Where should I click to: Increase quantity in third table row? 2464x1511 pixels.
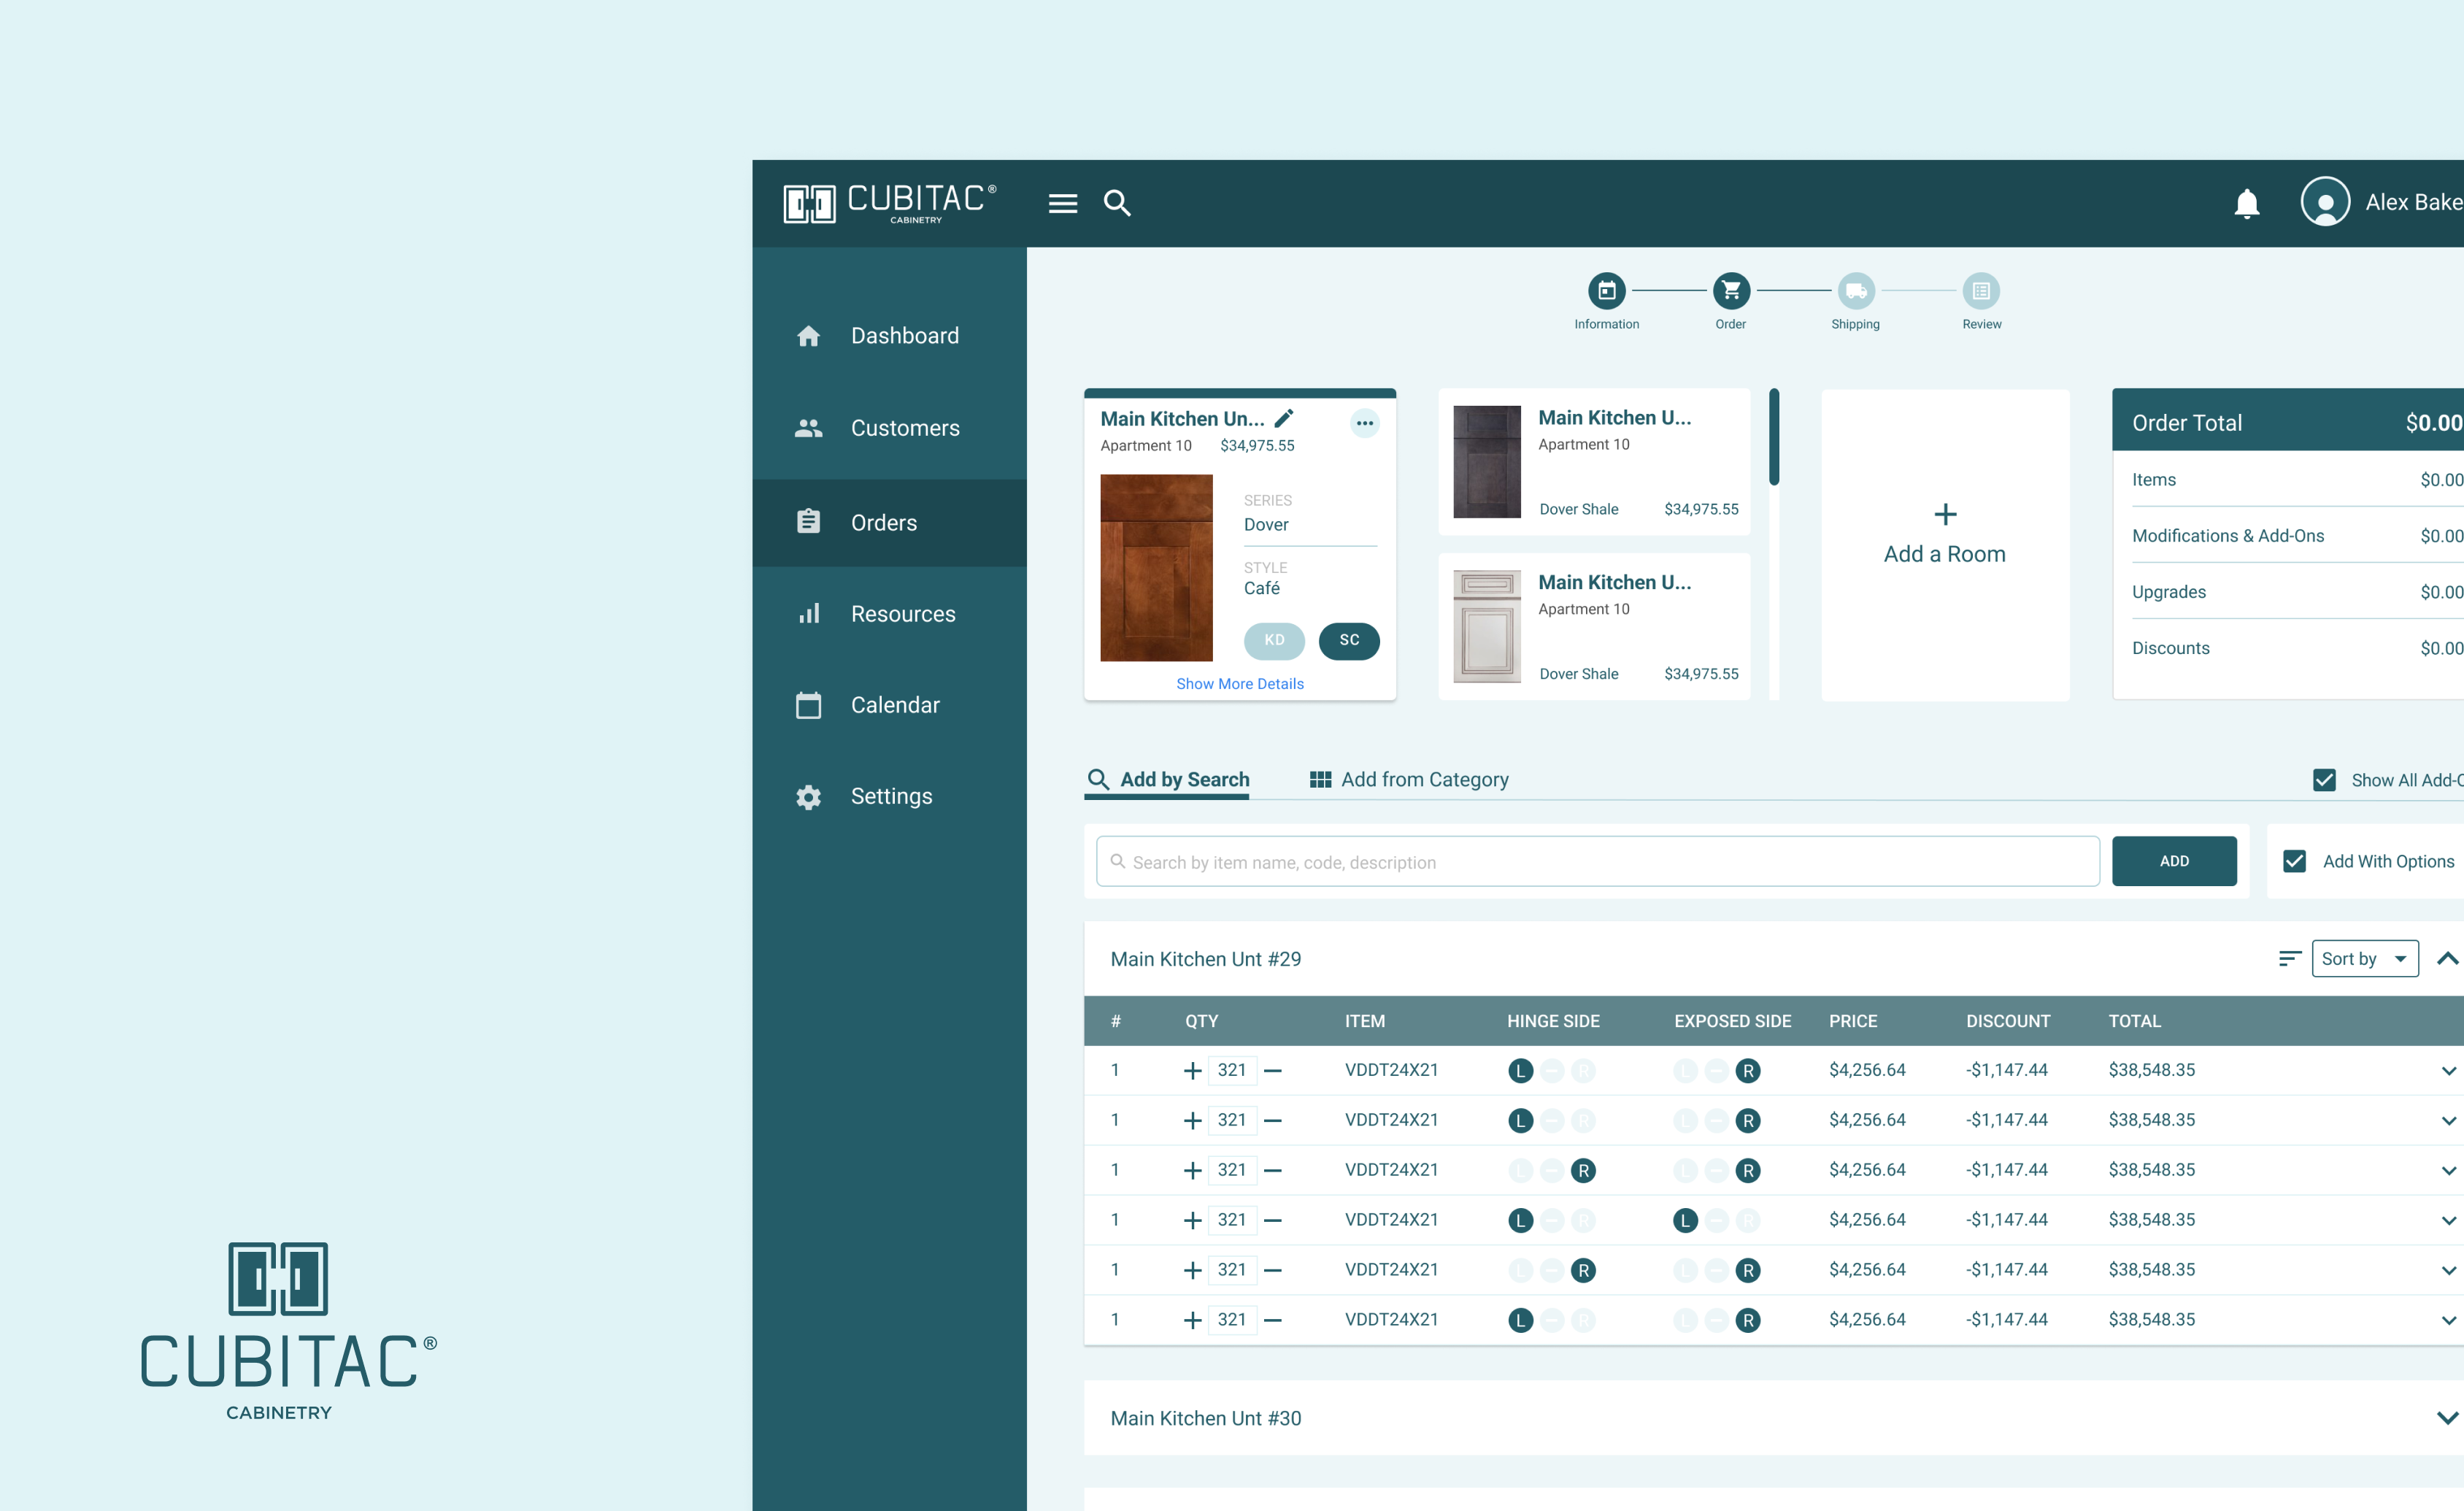(1192, 1171)
